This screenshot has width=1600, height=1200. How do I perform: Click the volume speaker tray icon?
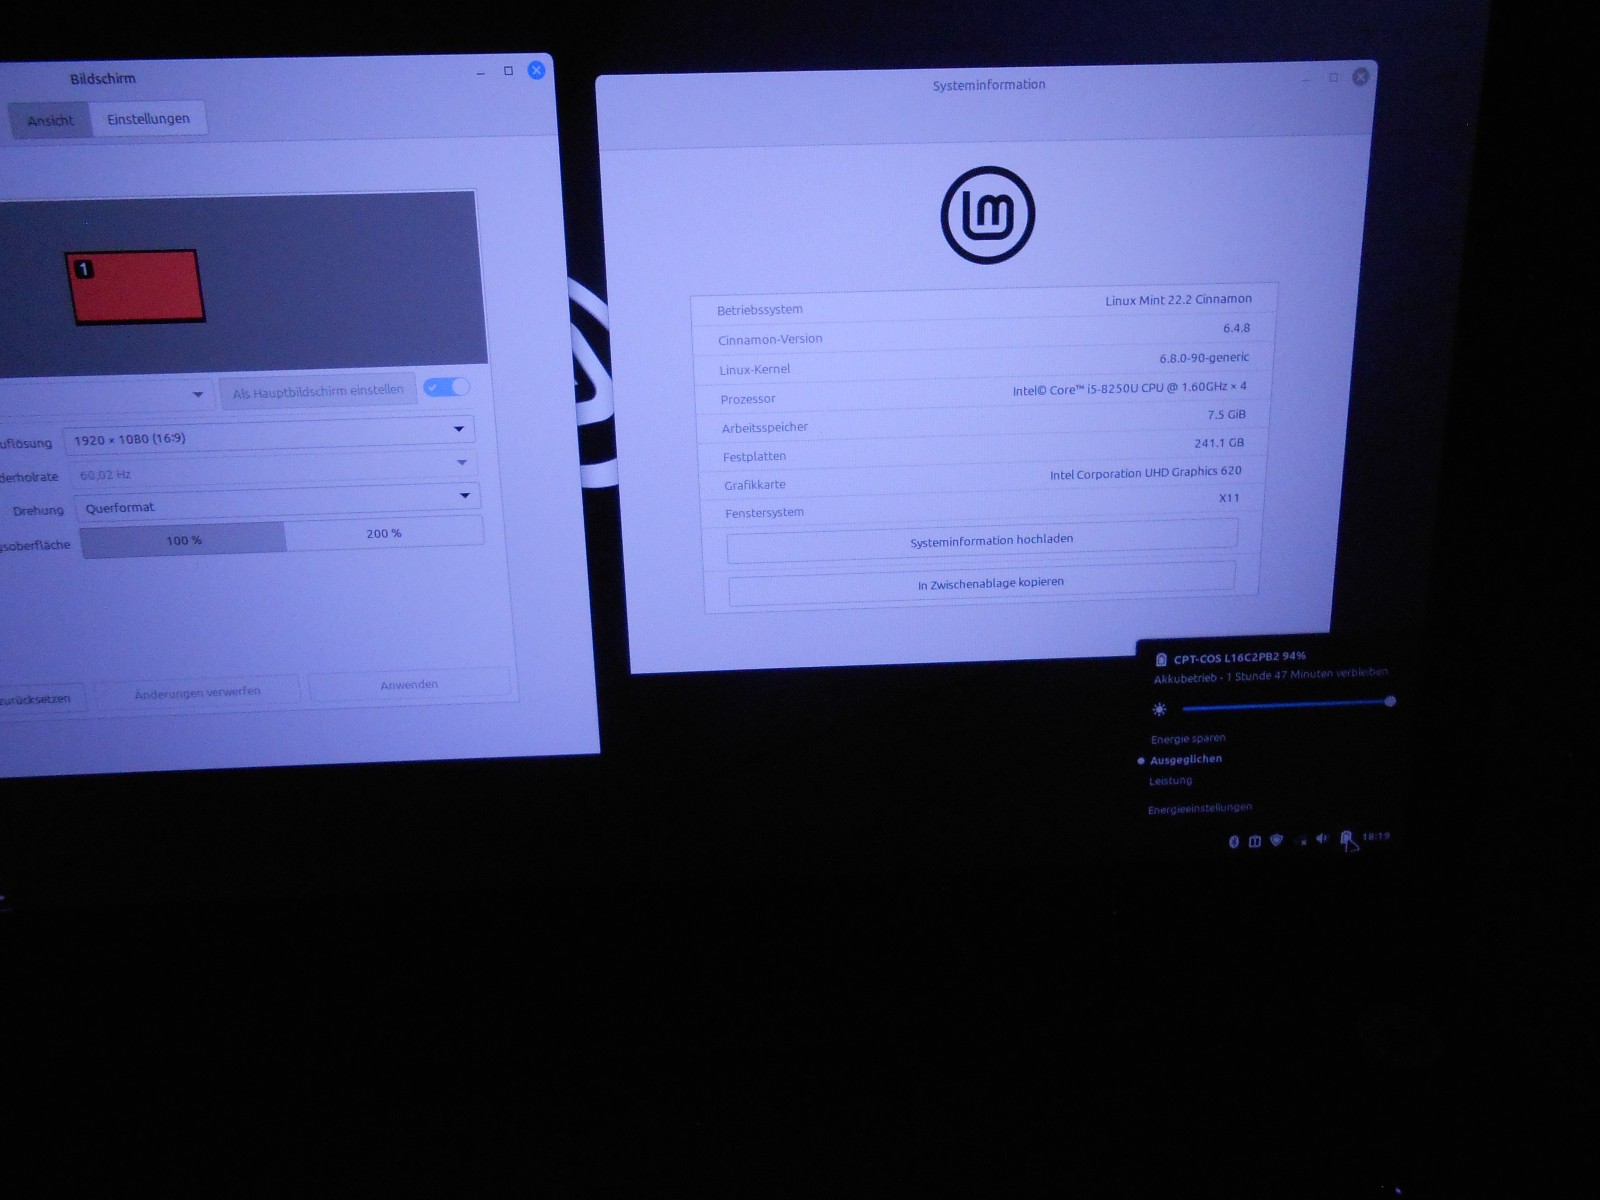tap(1322, 839)
